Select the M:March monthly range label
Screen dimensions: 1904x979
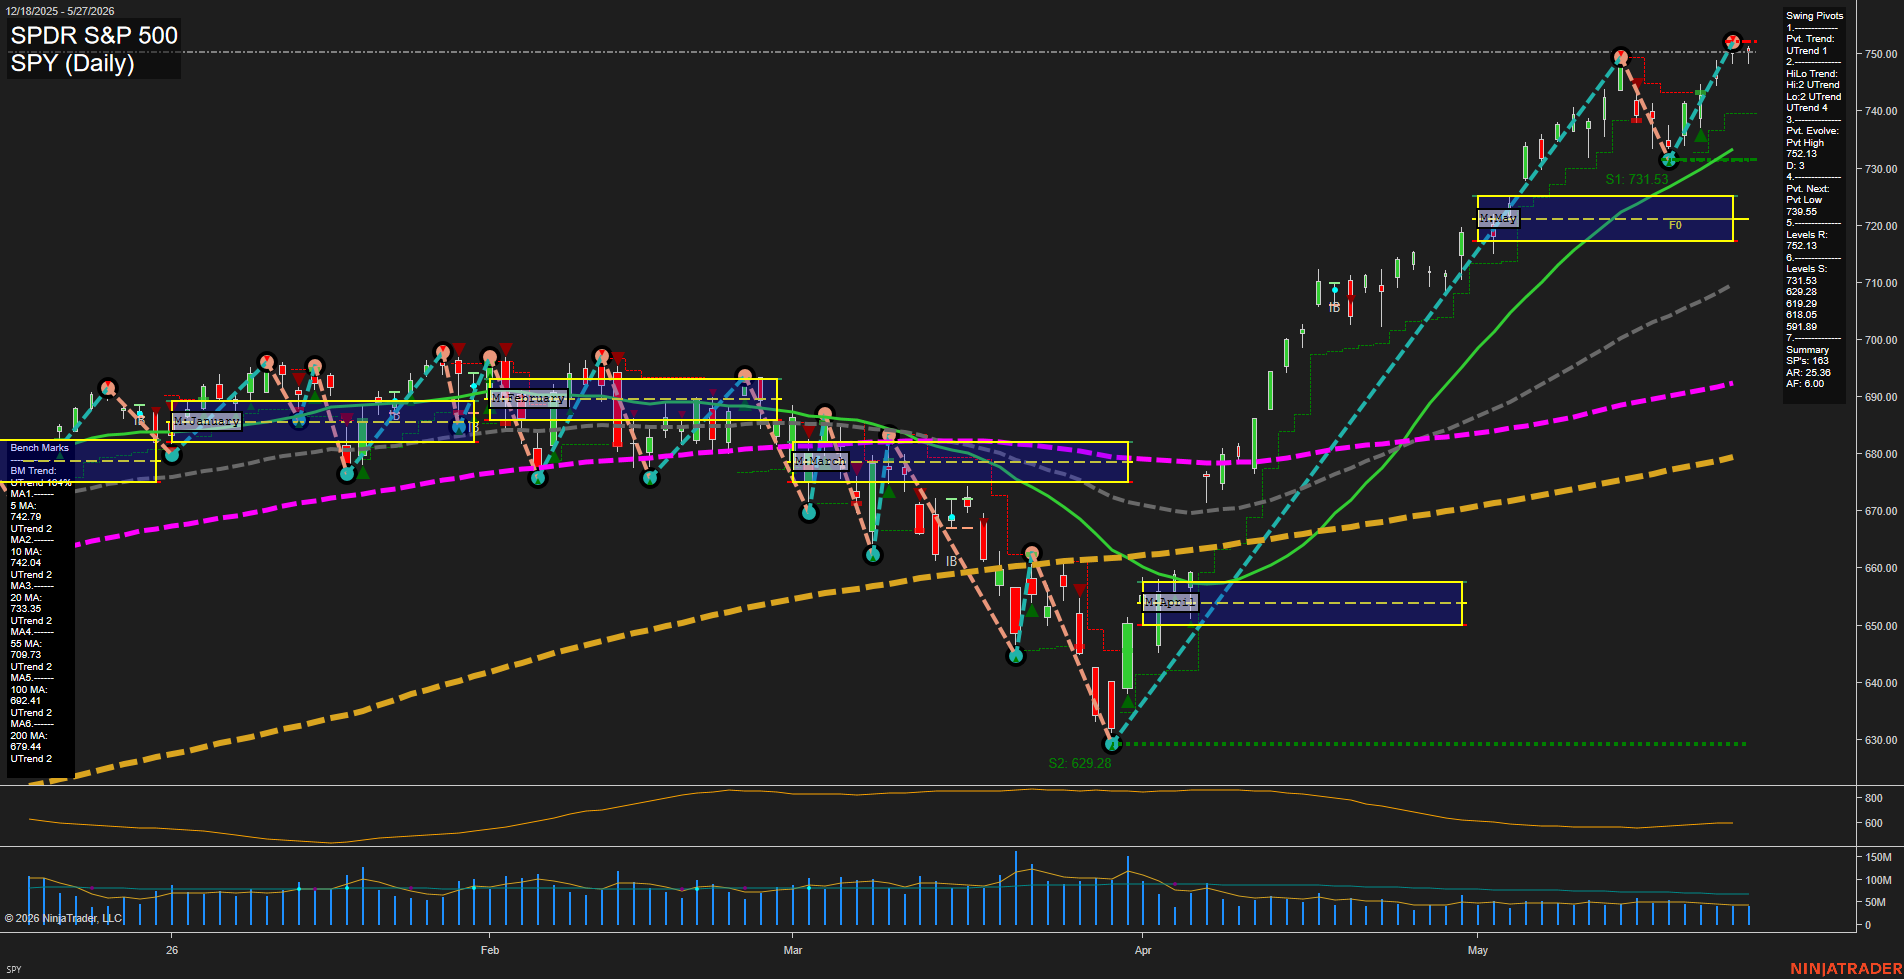[820, 461]
